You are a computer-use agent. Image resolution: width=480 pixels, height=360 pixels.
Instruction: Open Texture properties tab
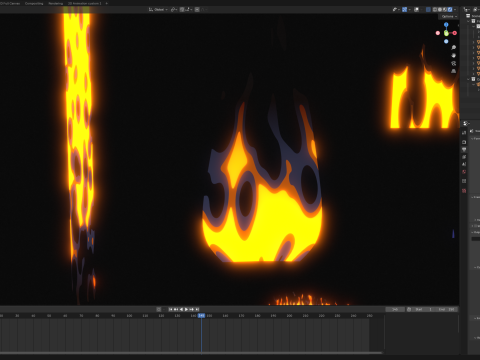pos(464,191)
